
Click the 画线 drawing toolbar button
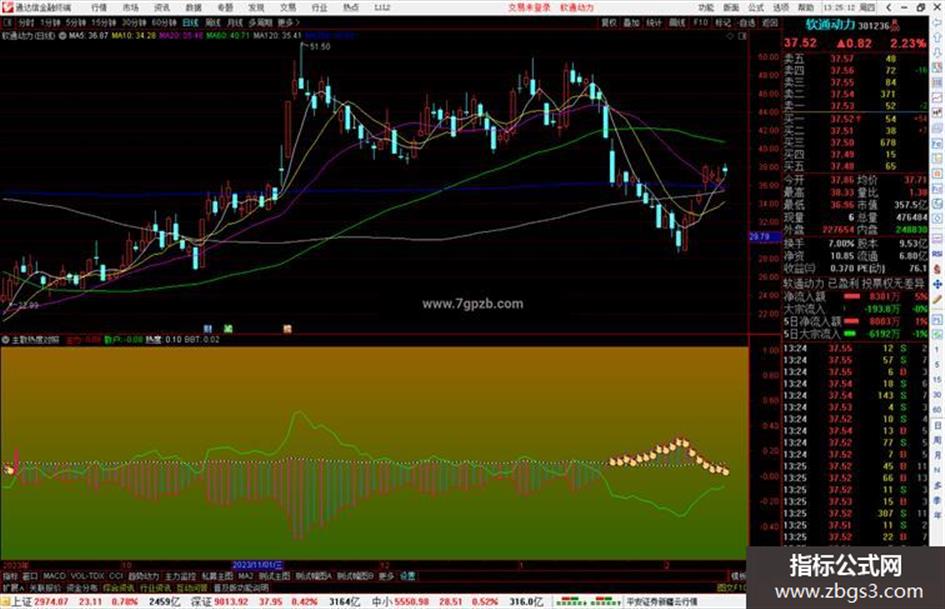677,22
